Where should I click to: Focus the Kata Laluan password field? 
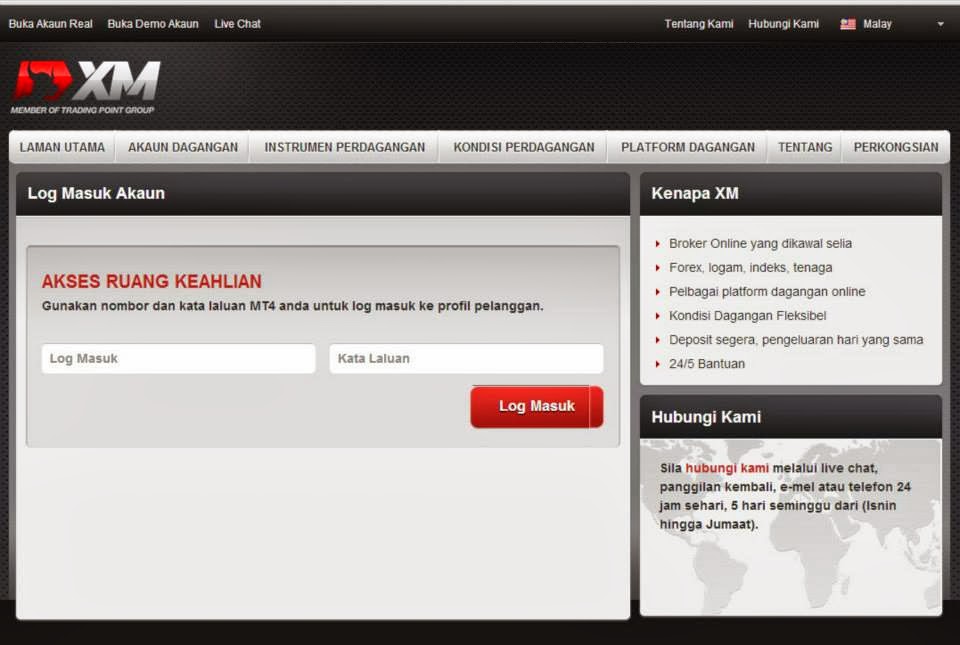pos(467,359)
